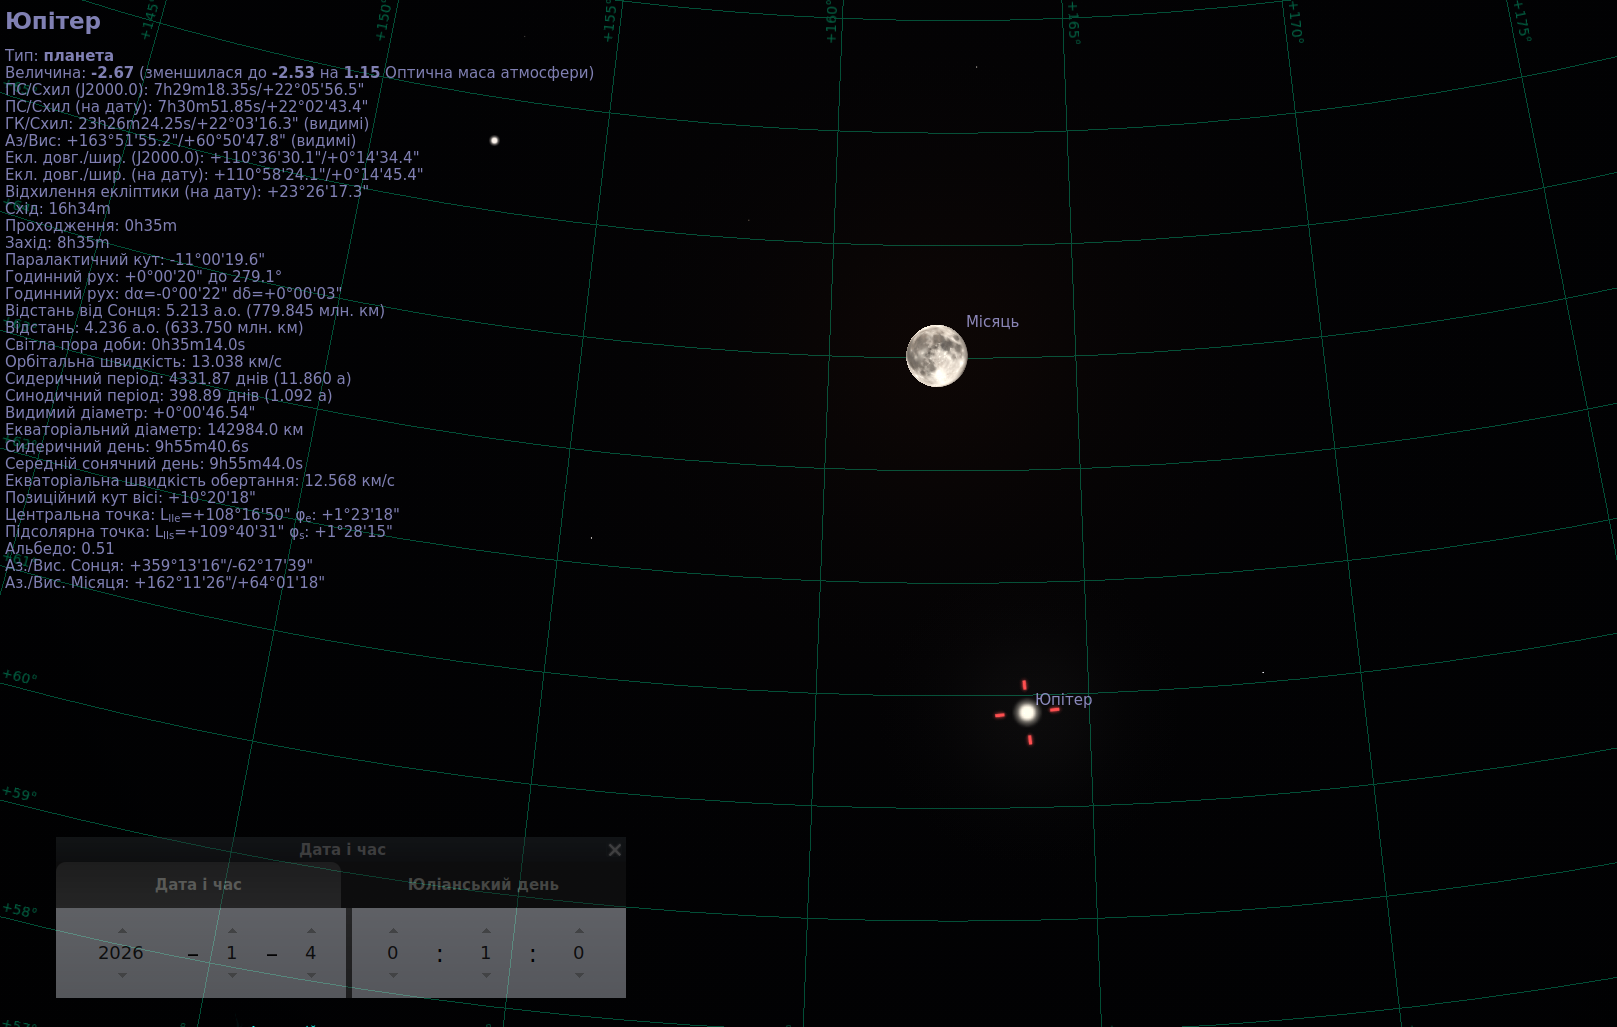The width and height of the screenshot is (1617, 1027).
Task: Click the Аз./Вис. Місяця line
Action: (165, 583)
